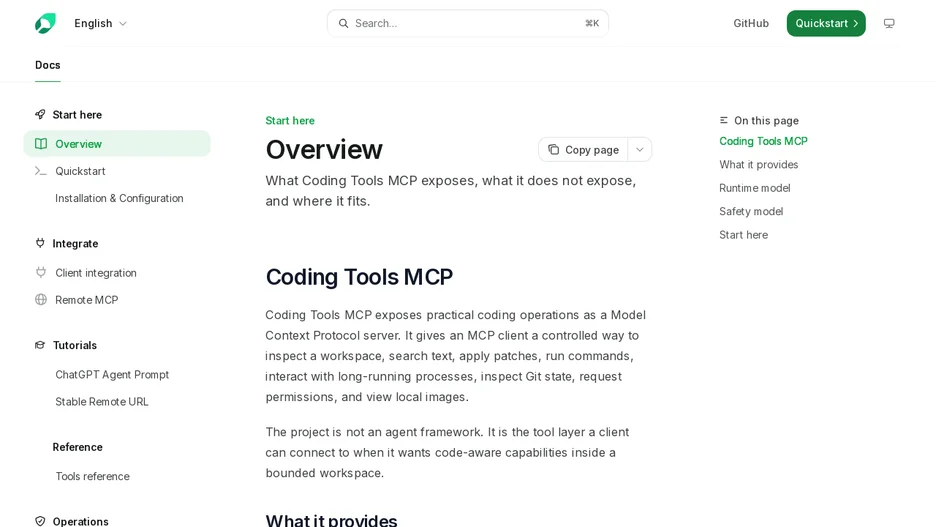Click the Start here breadcrumb label
This screenshot has width=936, height=527.
coord(290,121)
